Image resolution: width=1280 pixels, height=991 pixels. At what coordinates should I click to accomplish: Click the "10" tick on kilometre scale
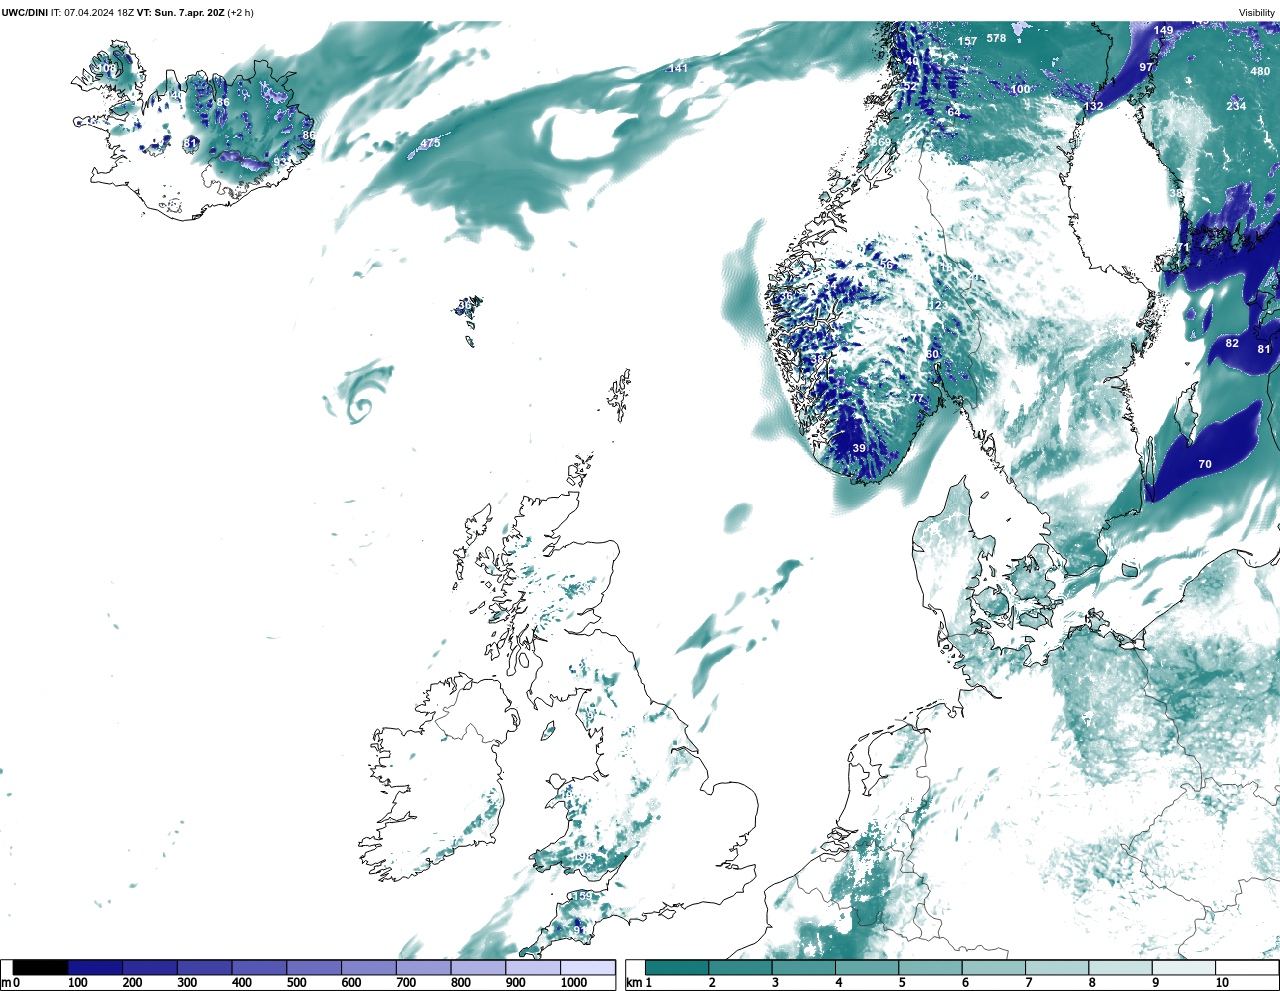pyautogui.click(x=1222, y=983)
